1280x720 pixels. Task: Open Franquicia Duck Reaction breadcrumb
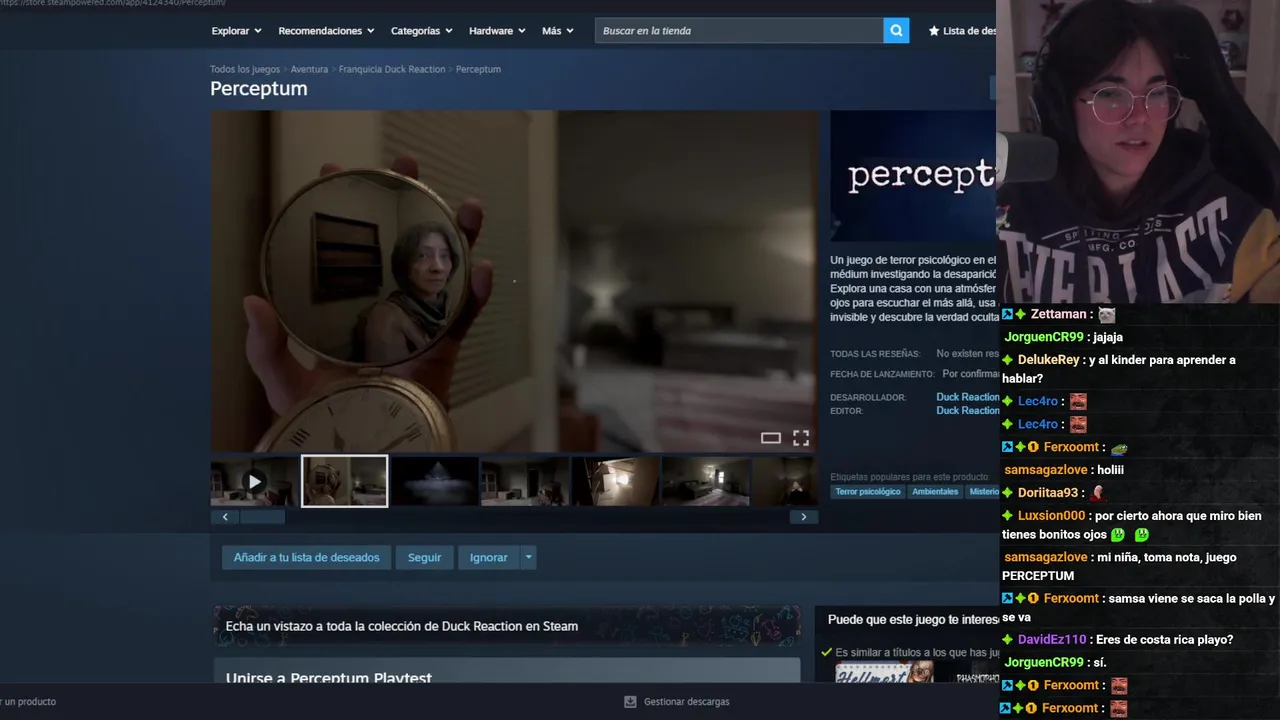pyautogui.click(x=392, y=69)
